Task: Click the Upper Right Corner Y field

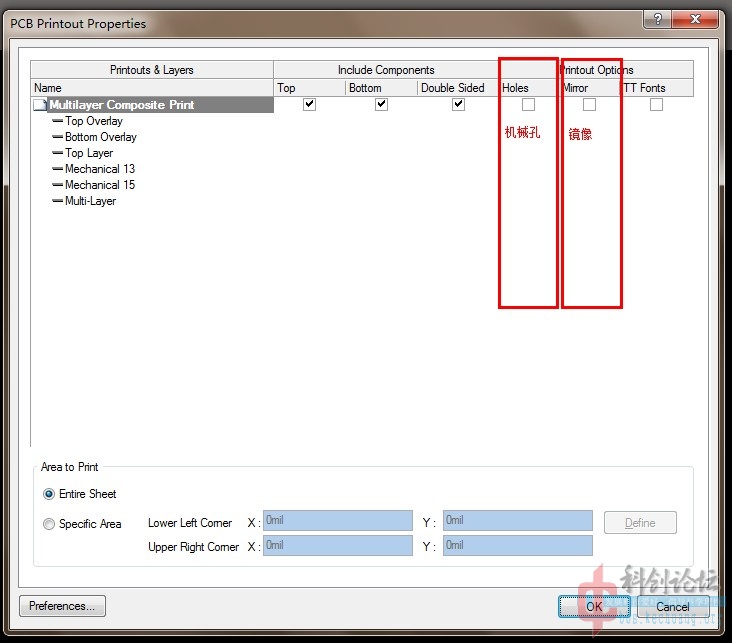Action: click(517, 546)
